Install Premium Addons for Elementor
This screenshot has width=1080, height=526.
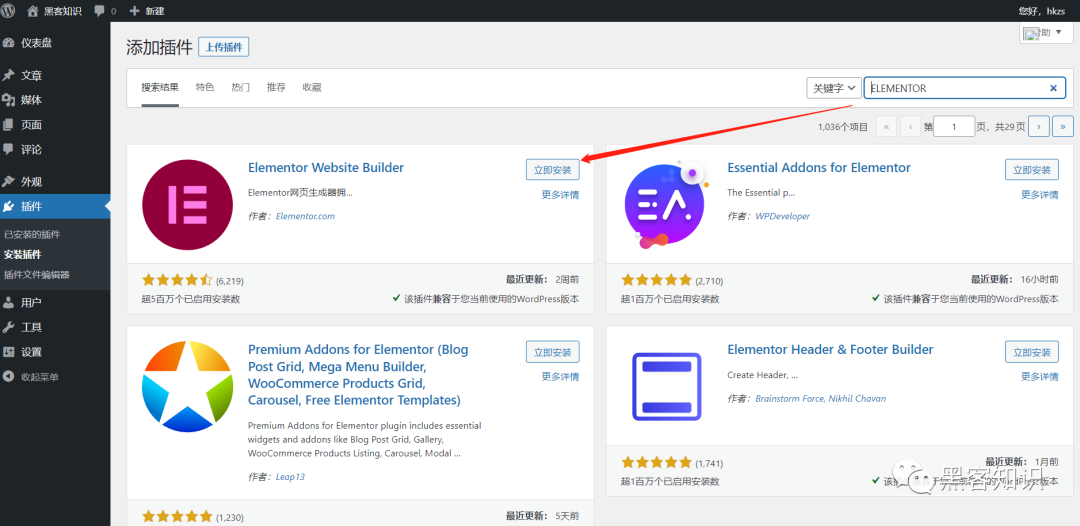552,351
